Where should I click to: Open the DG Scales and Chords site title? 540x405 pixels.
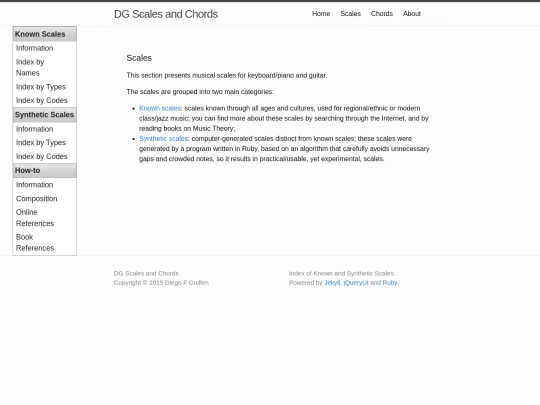pyautogui.click(x=166, y=14)
